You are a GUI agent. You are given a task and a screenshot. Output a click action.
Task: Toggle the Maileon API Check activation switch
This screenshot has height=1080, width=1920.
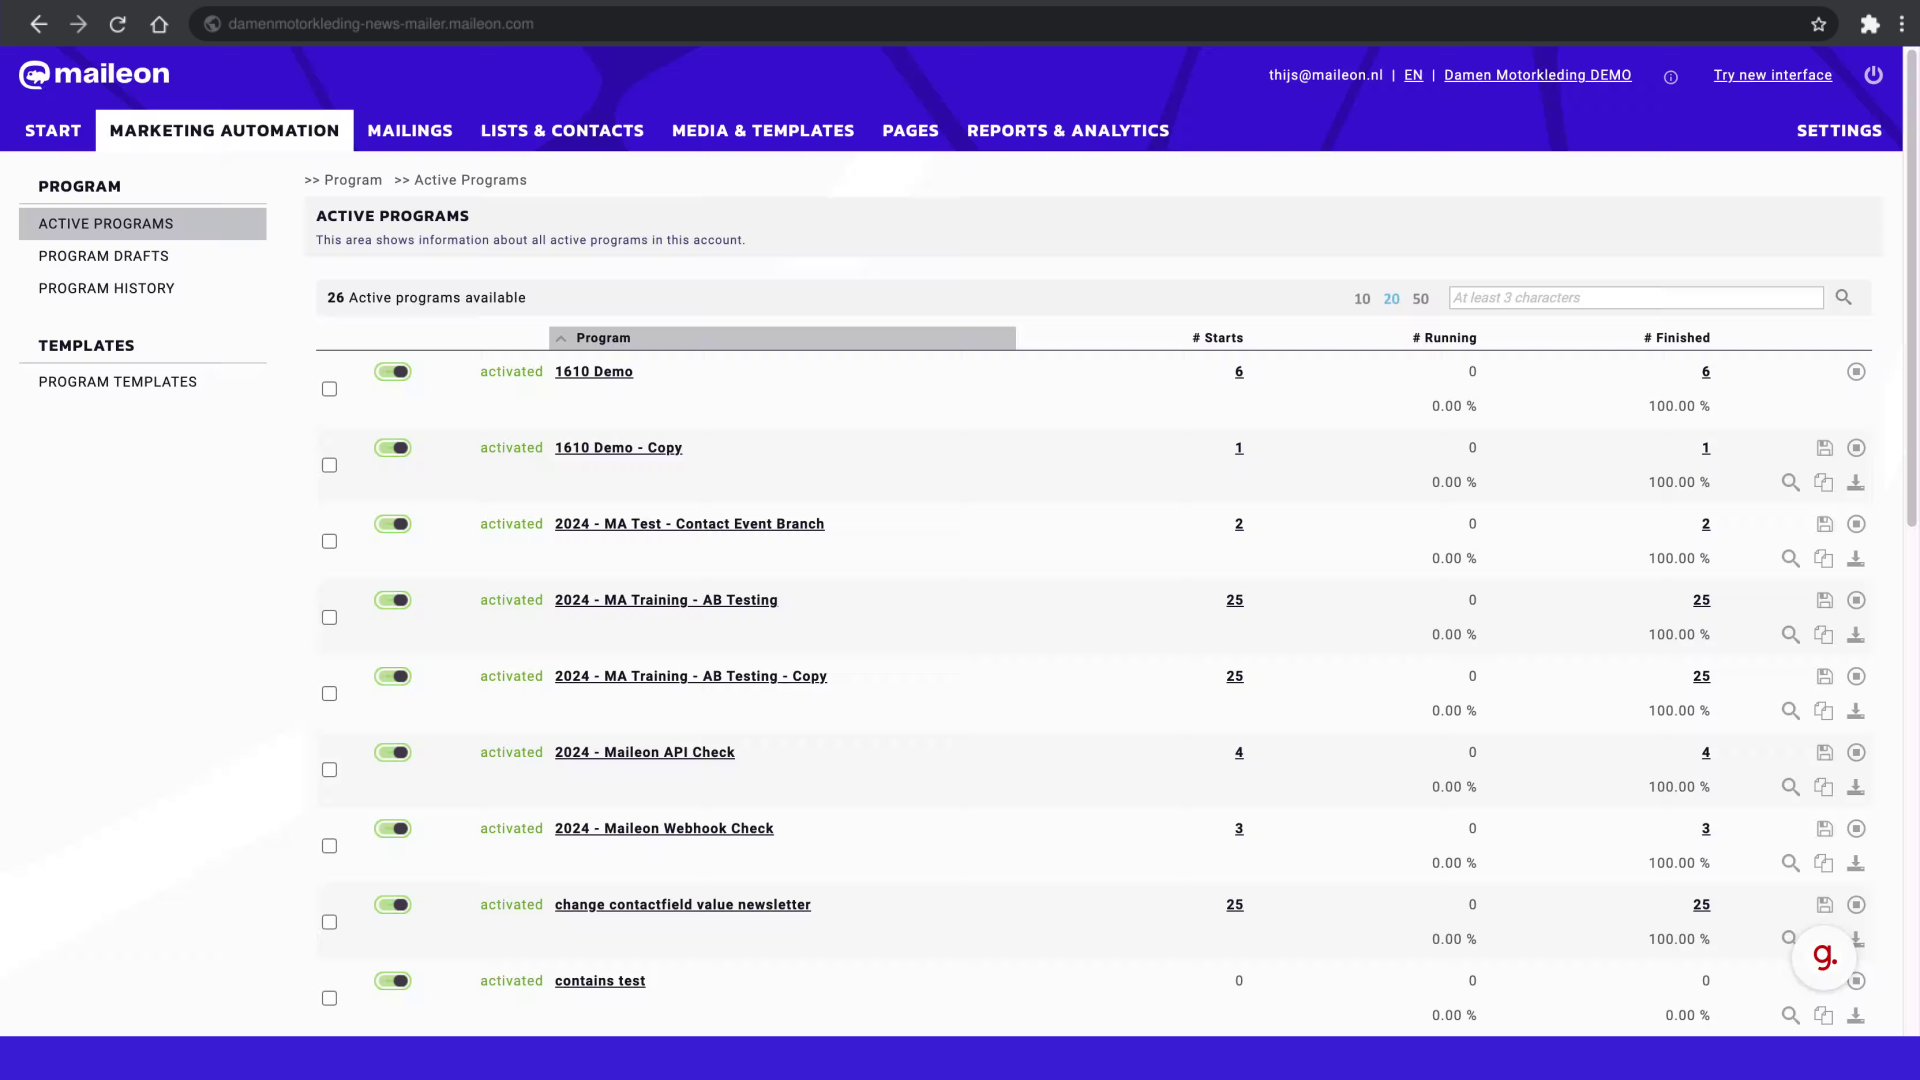pyautogui.click(x=392, y=753)
